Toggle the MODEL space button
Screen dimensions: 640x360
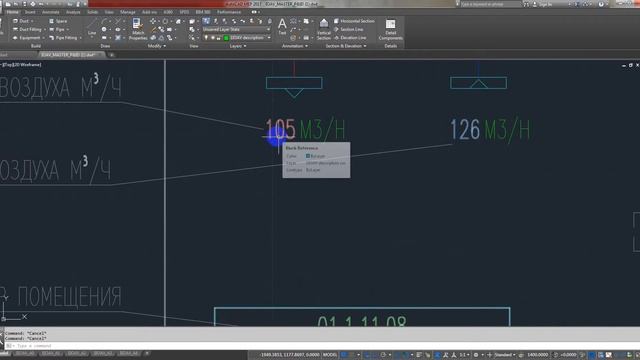pyautogui.click(x=330, y=355)
